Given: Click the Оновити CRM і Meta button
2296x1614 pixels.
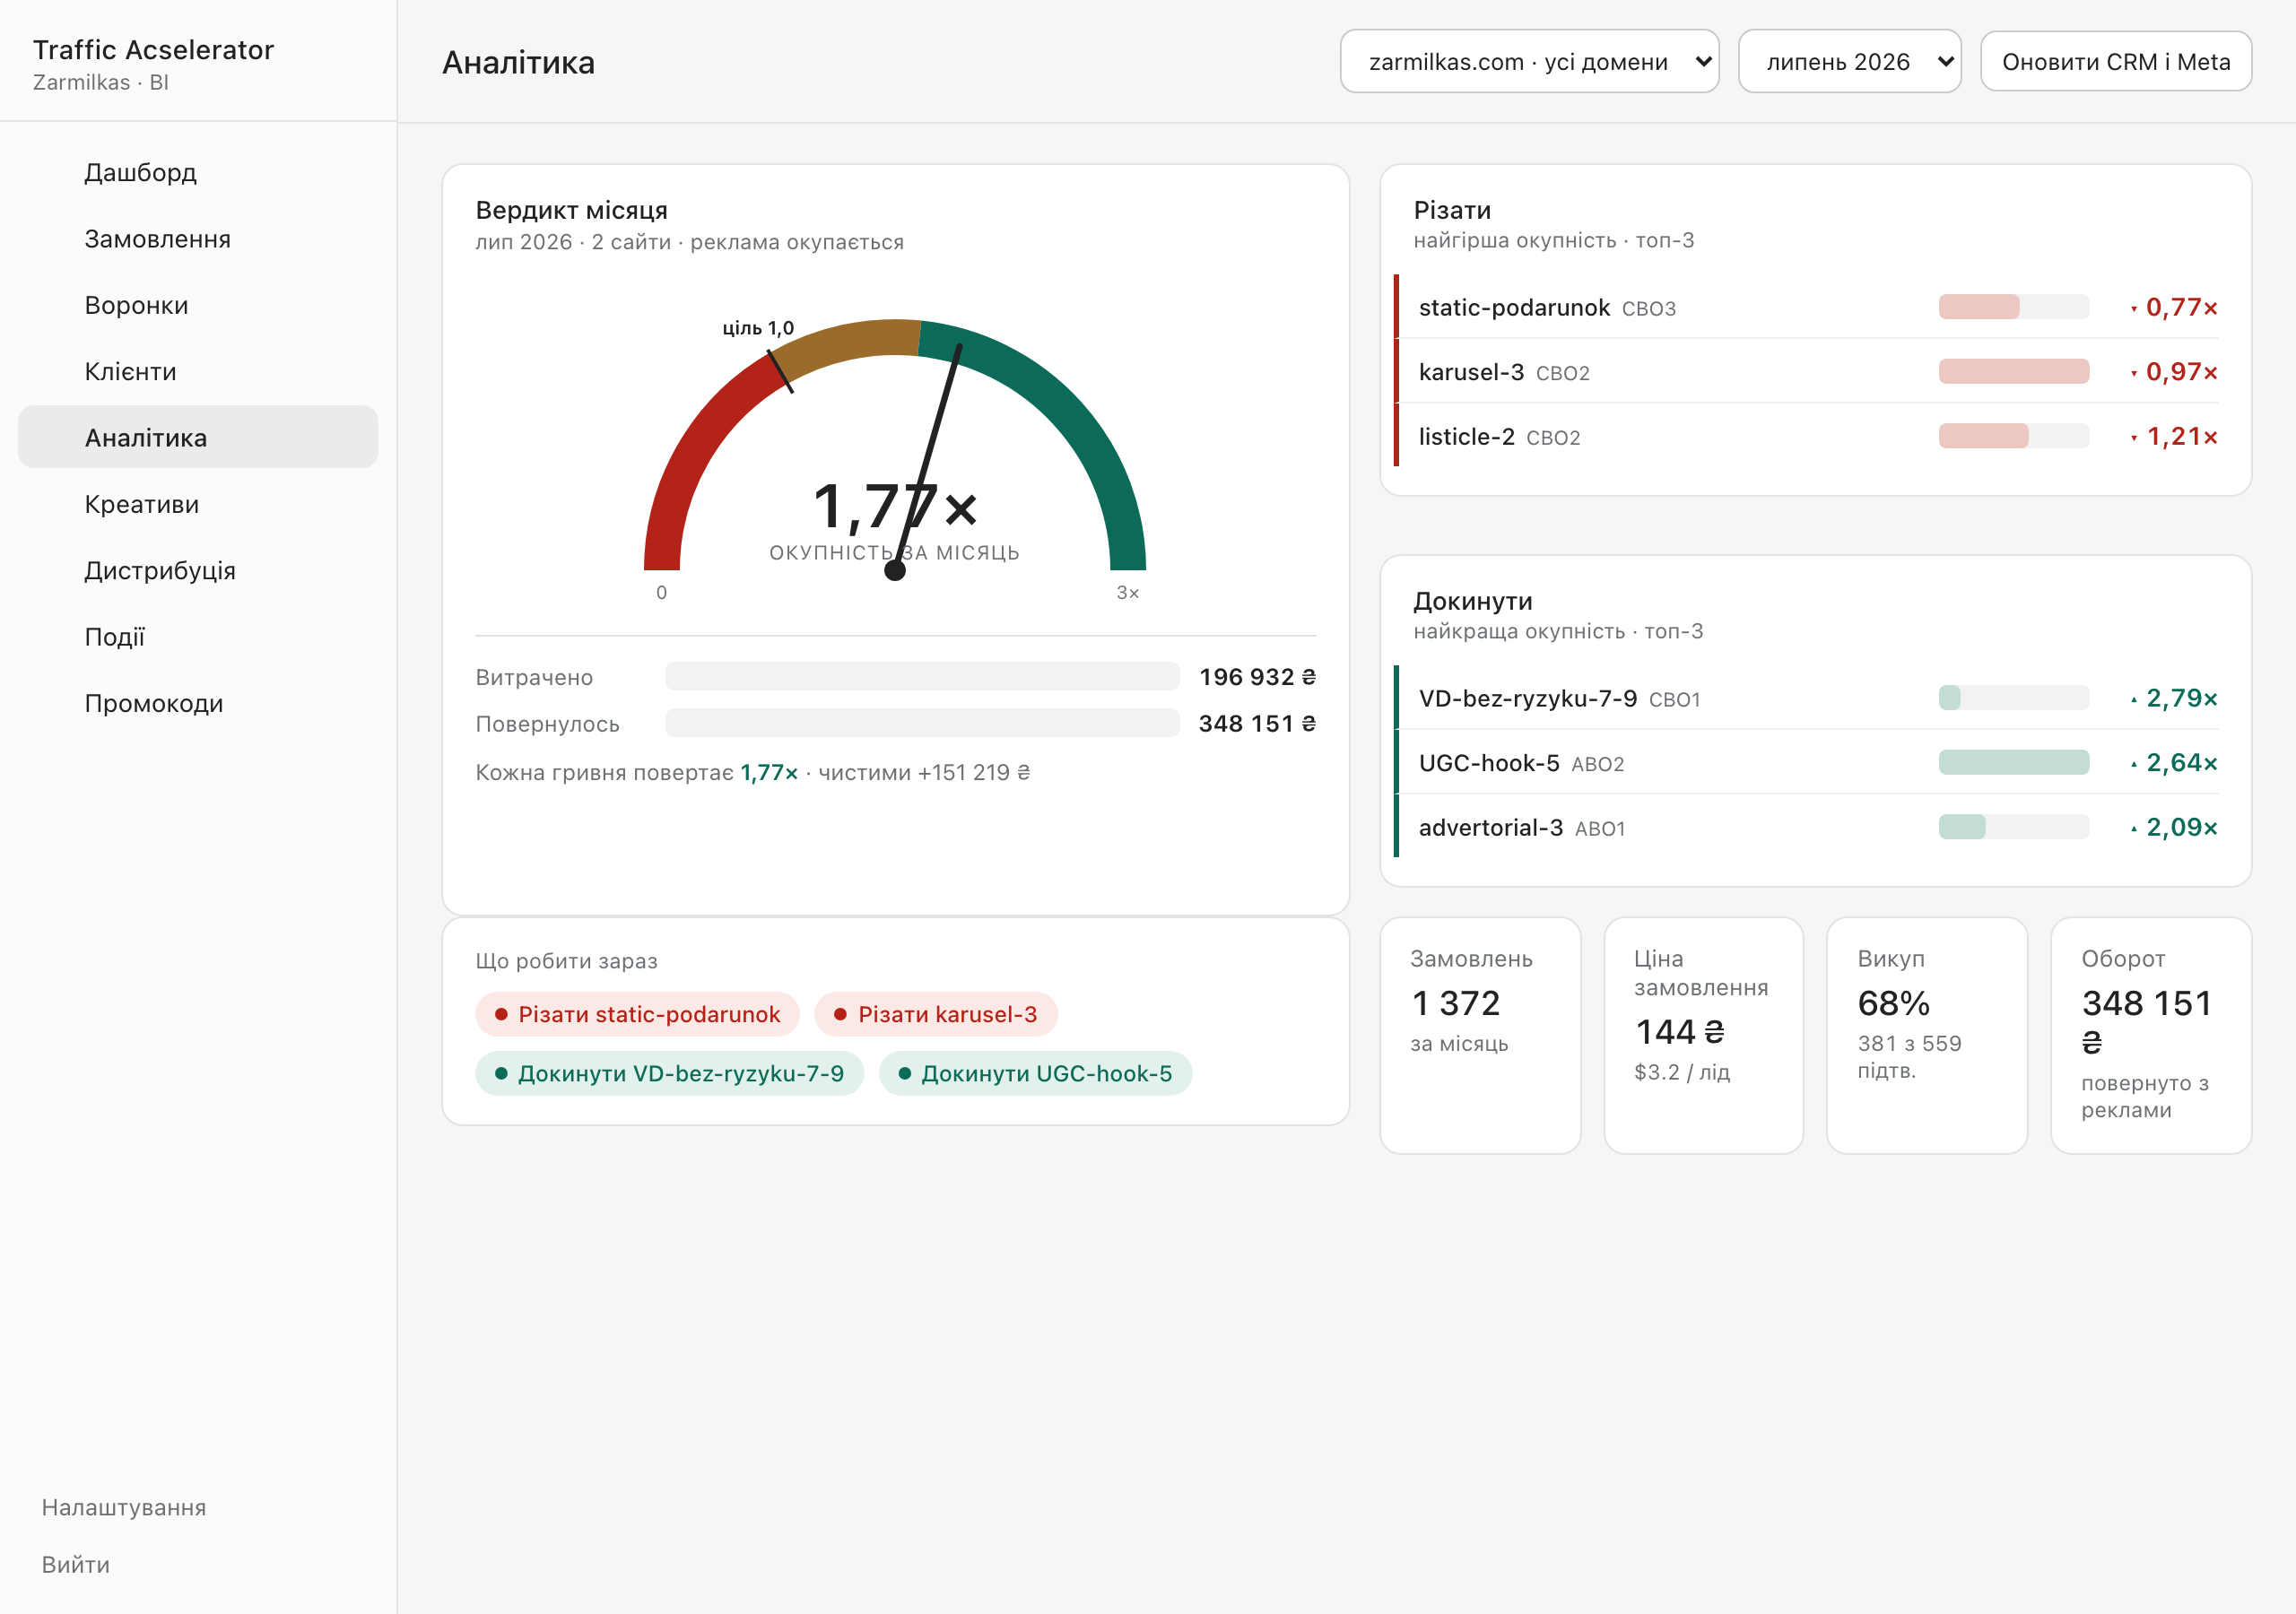Looking at the screenshot, I should (2115, 62).
